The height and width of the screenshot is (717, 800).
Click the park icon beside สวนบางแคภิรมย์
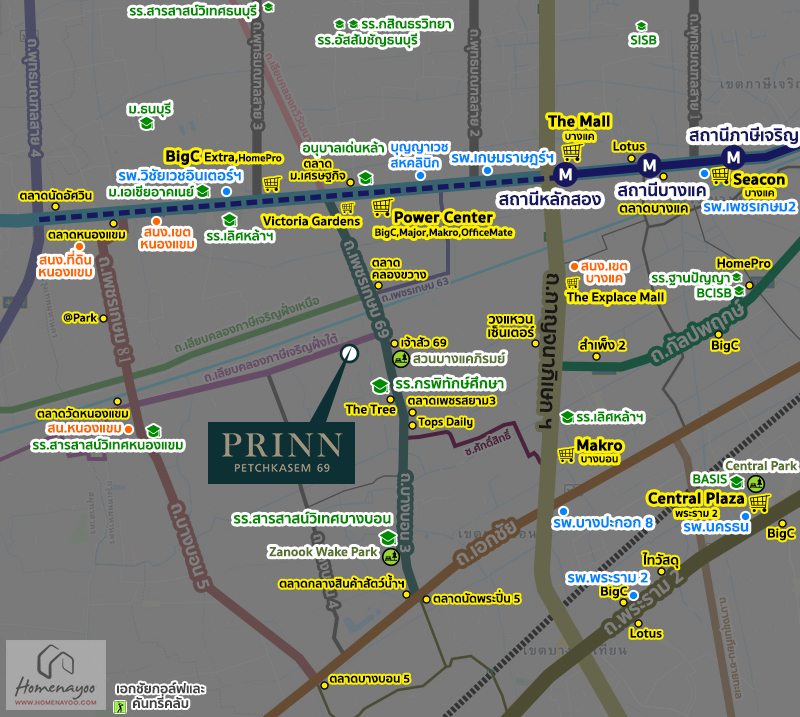401,359
